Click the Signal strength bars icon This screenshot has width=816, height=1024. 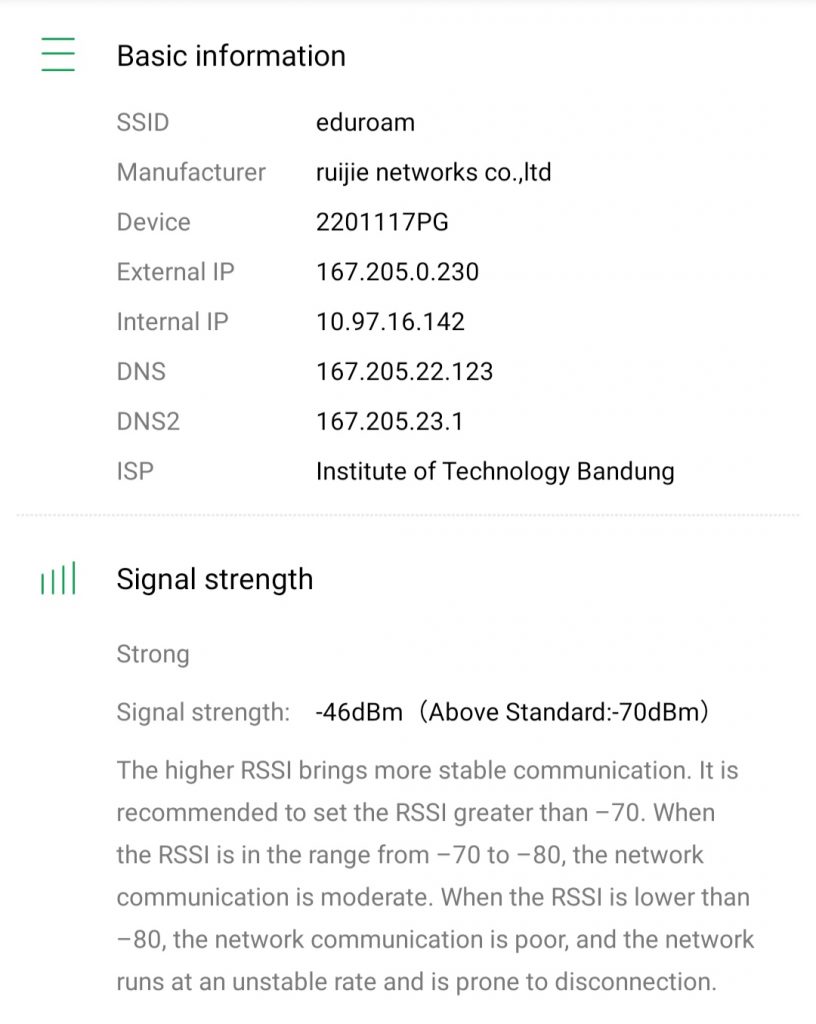pos(58,580)
